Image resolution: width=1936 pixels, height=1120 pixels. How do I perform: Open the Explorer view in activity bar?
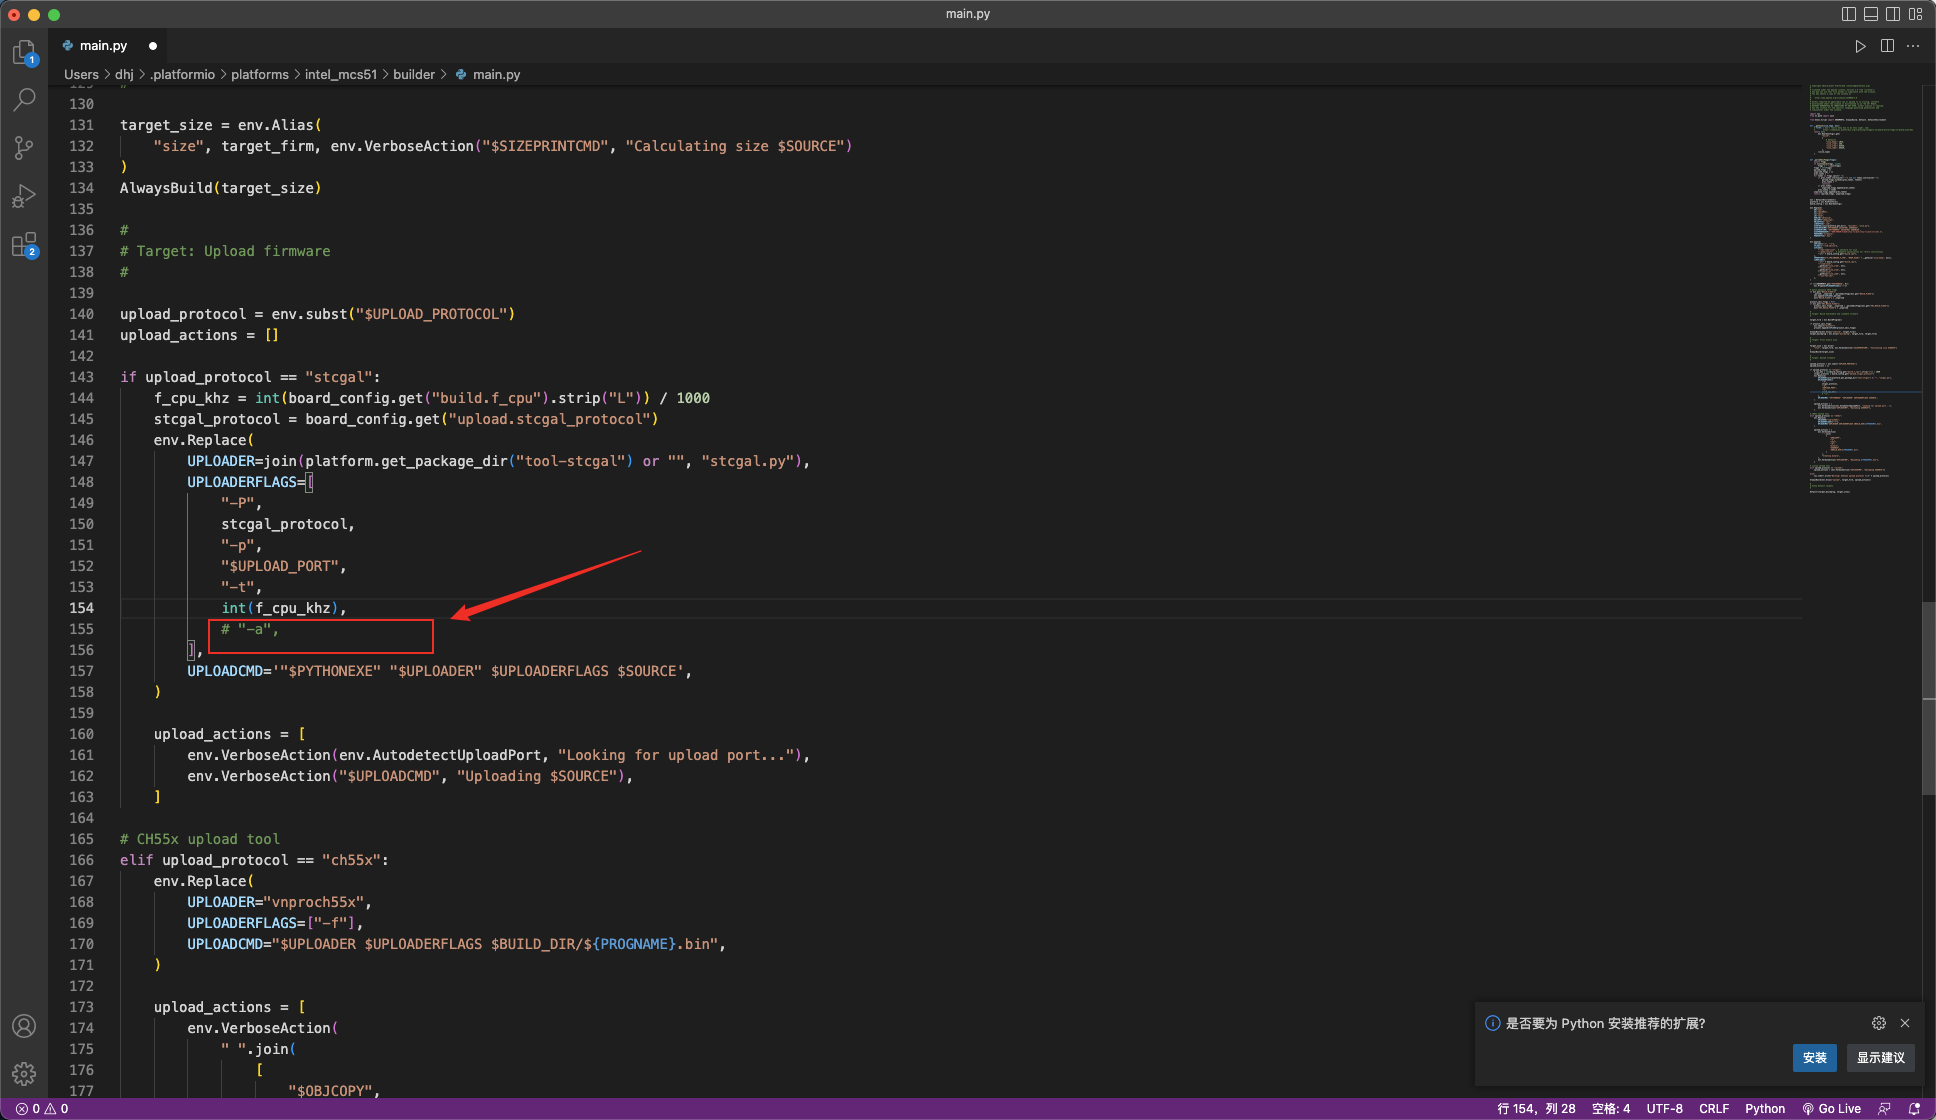[24, 52]
